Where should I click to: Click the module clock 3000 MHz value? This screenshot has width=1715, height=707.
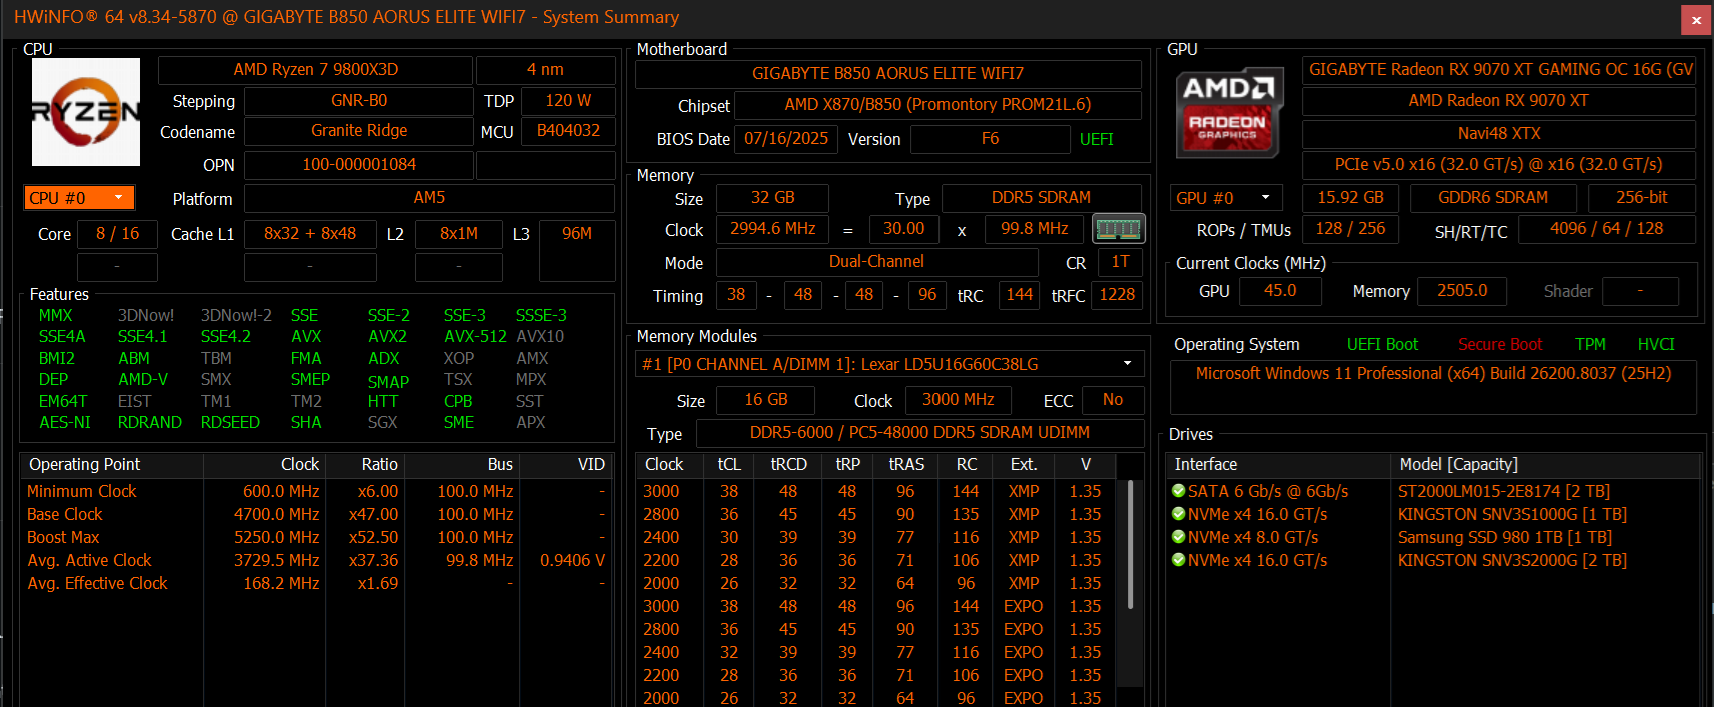coord(958,400)
